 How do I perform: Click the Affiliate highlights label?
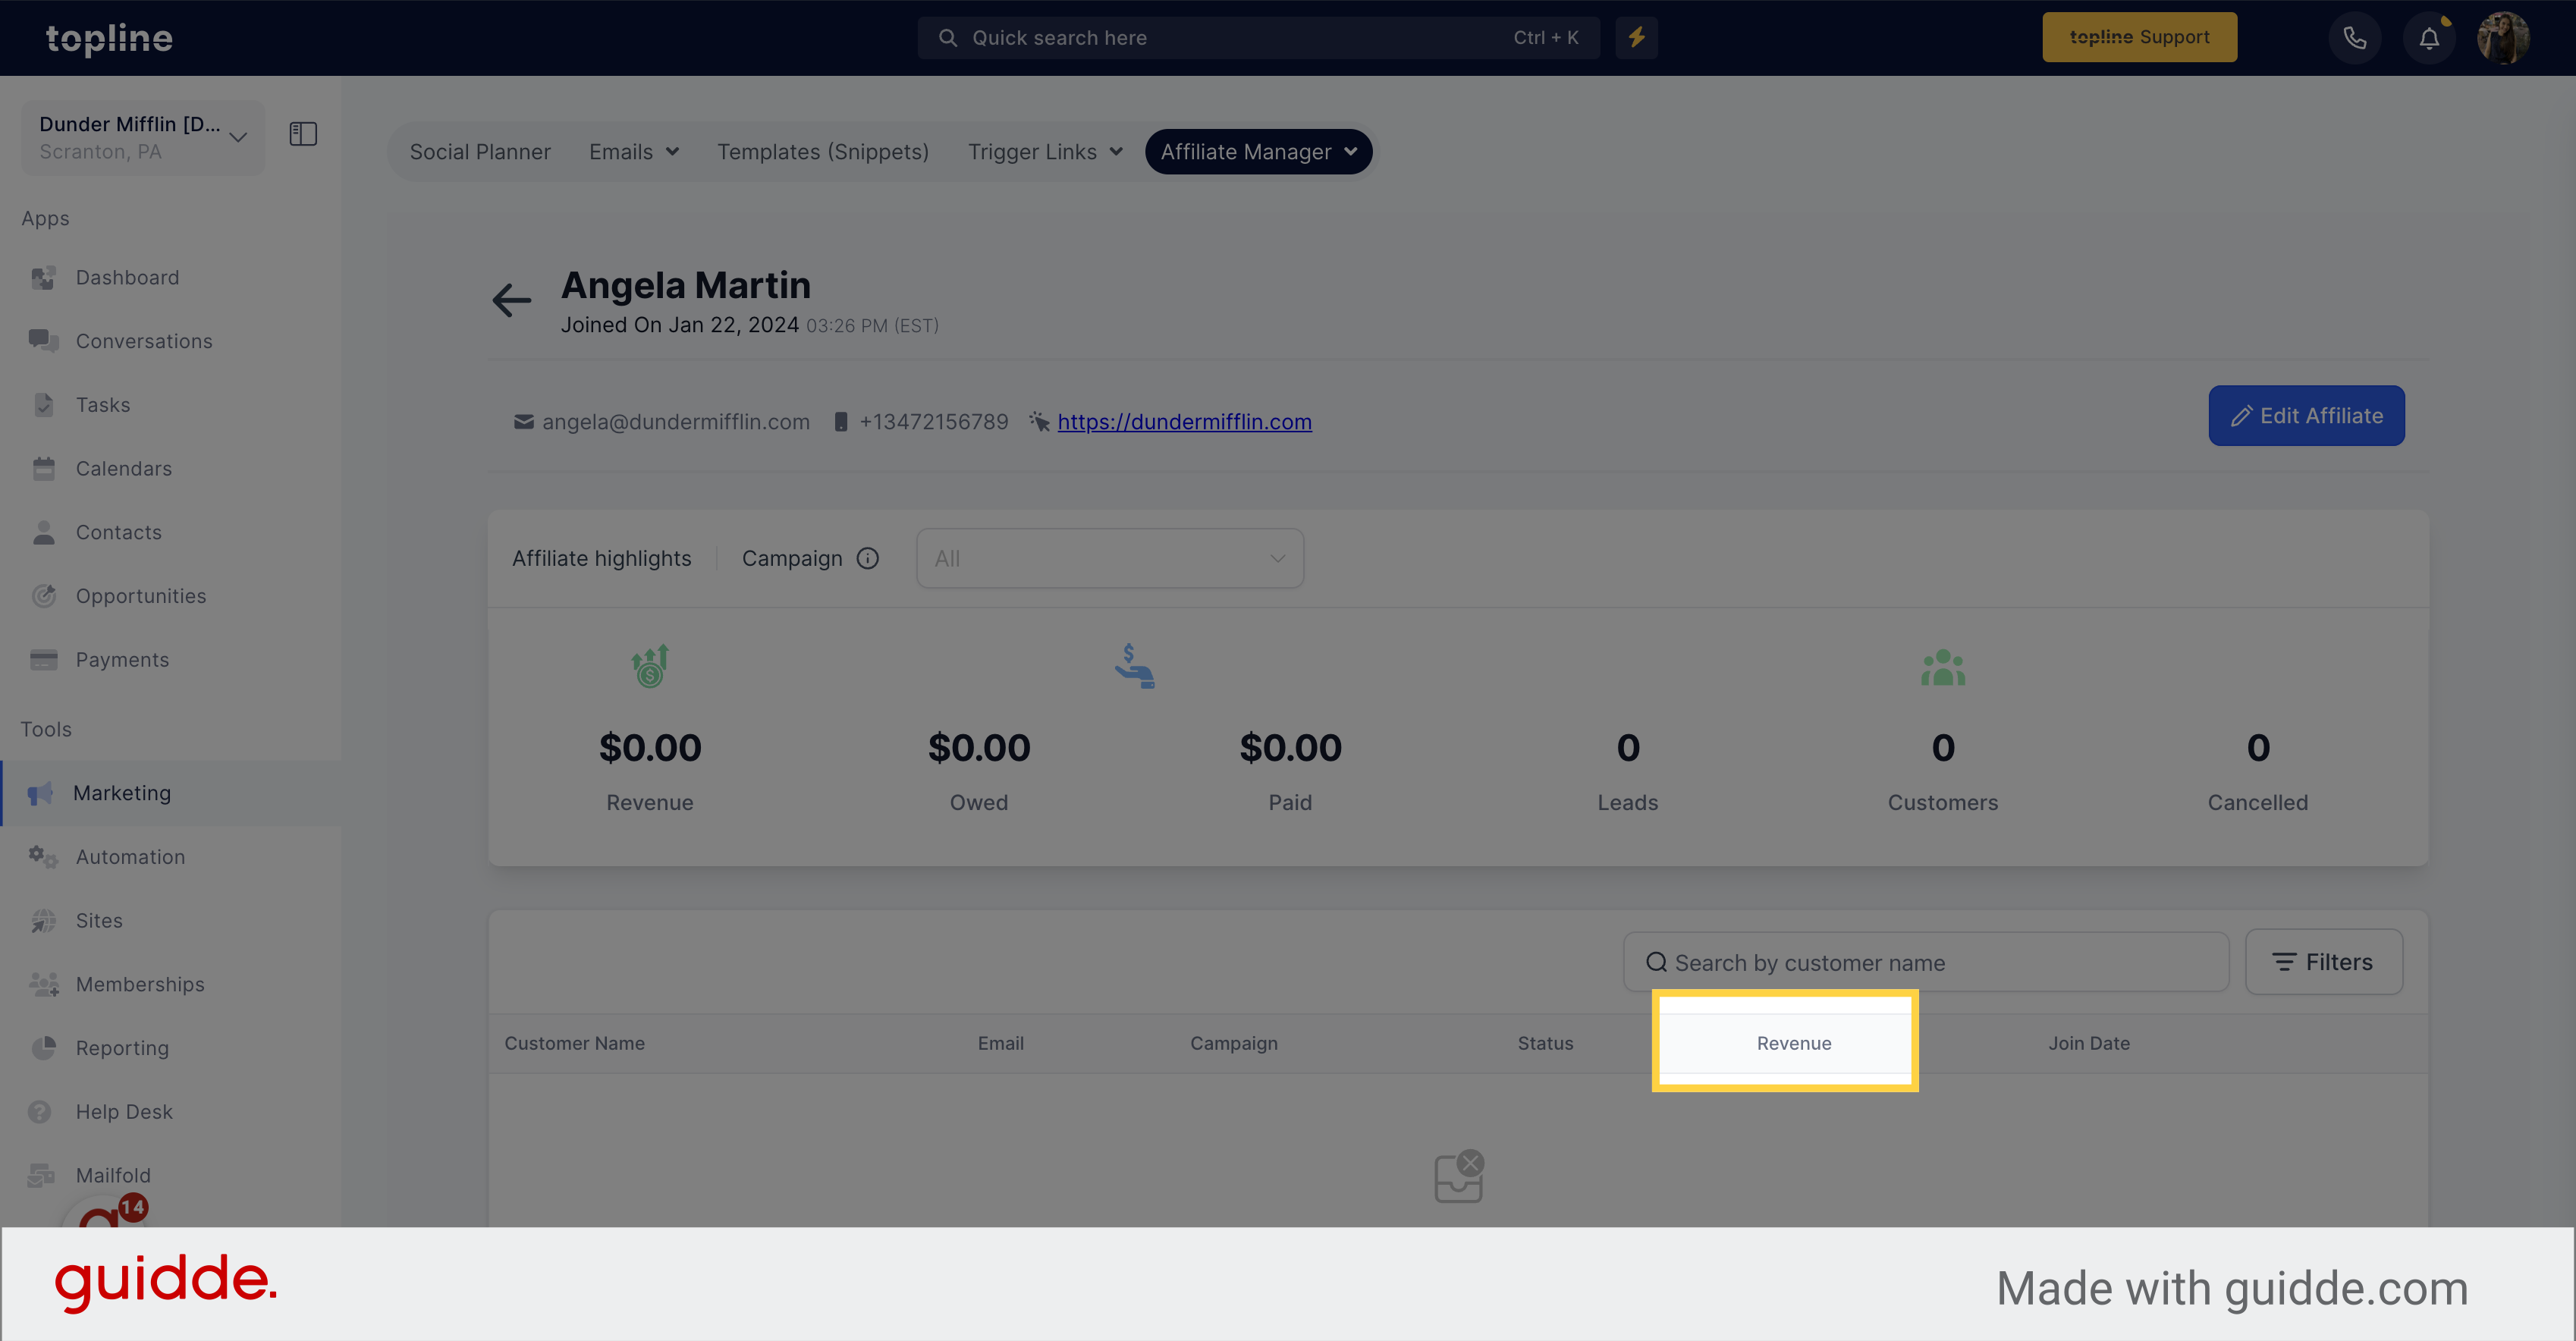point(601,558)
